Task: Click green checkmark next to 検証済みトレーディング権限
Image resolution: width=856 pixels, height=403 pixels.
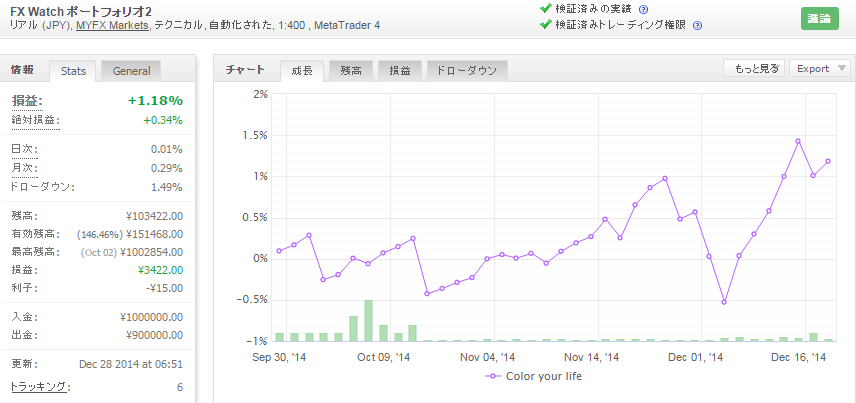Action: (544, 24)
